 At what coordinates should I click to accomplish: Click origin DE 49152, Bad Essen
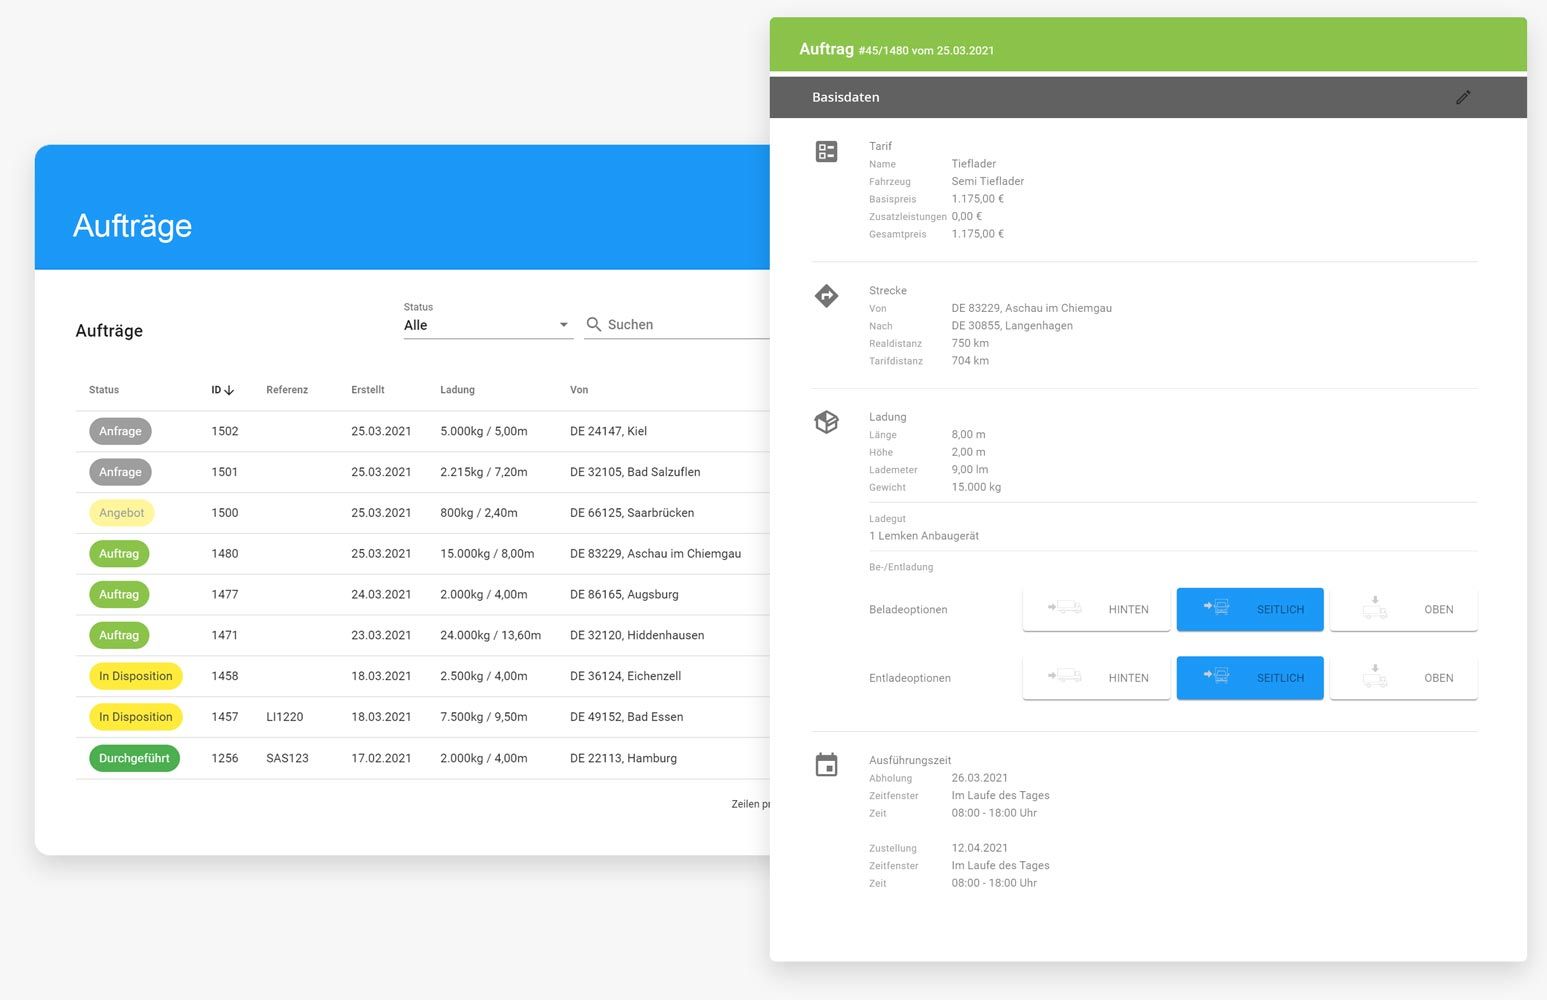tap(627, 717)
